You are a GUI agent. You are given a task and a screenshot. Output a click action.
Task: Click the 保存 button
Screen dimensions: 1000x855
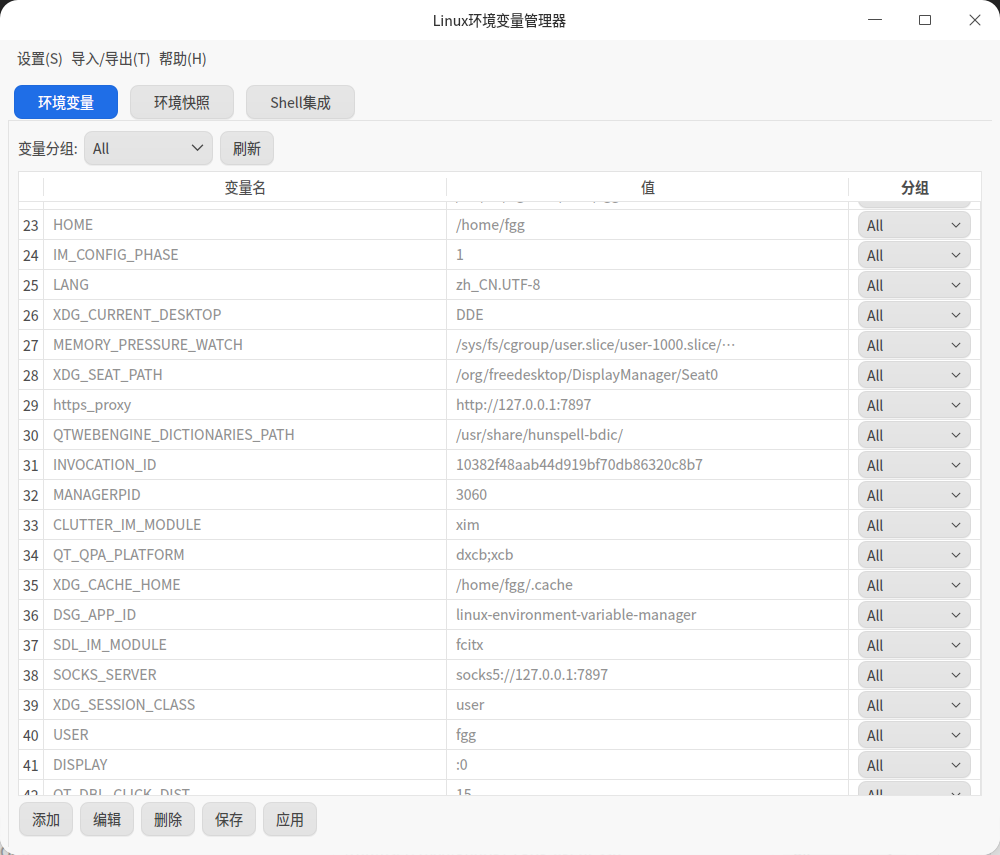pos(229,819)
